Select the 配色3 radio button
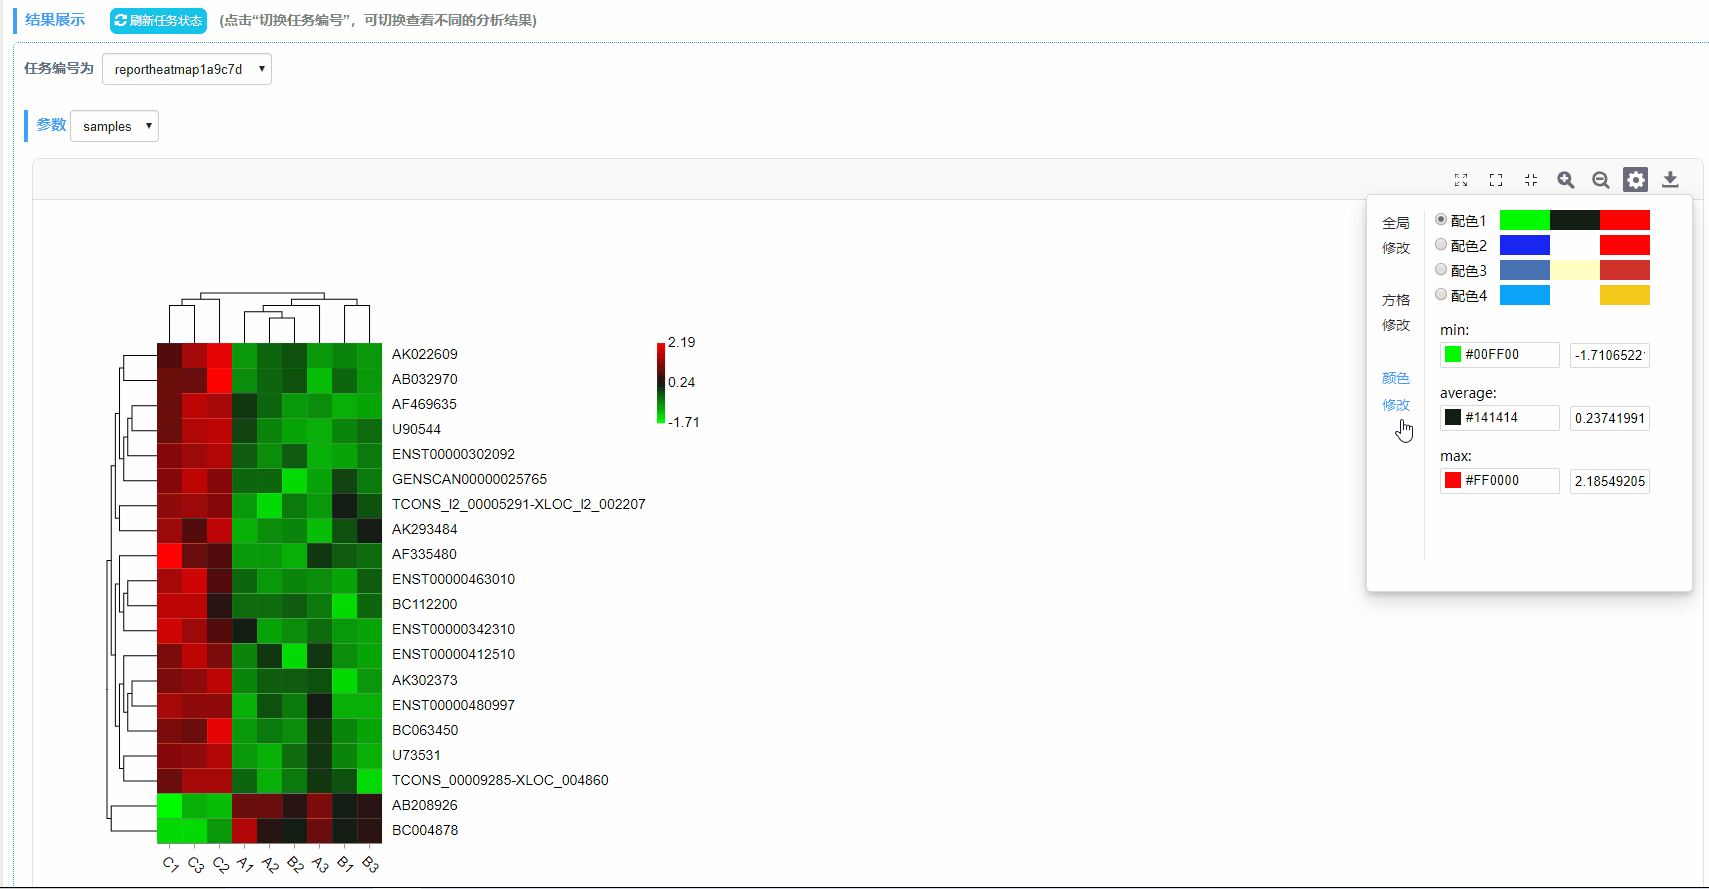Viewport: 1709px width, 889px height. pyautogui.click(x=1441, y=269)
